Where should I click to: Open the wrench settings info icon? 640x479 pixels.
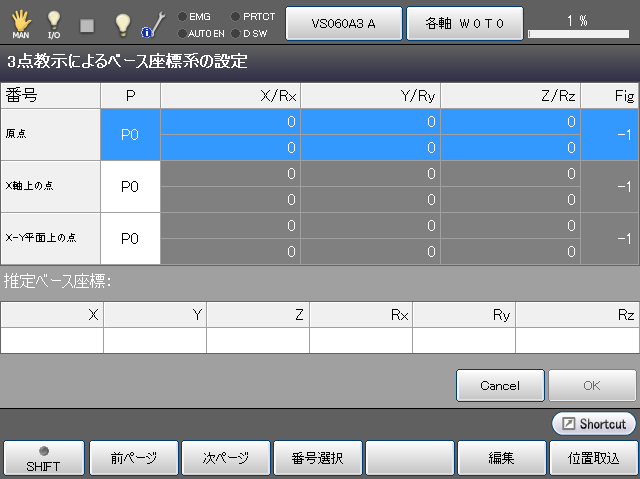[153, 23]
